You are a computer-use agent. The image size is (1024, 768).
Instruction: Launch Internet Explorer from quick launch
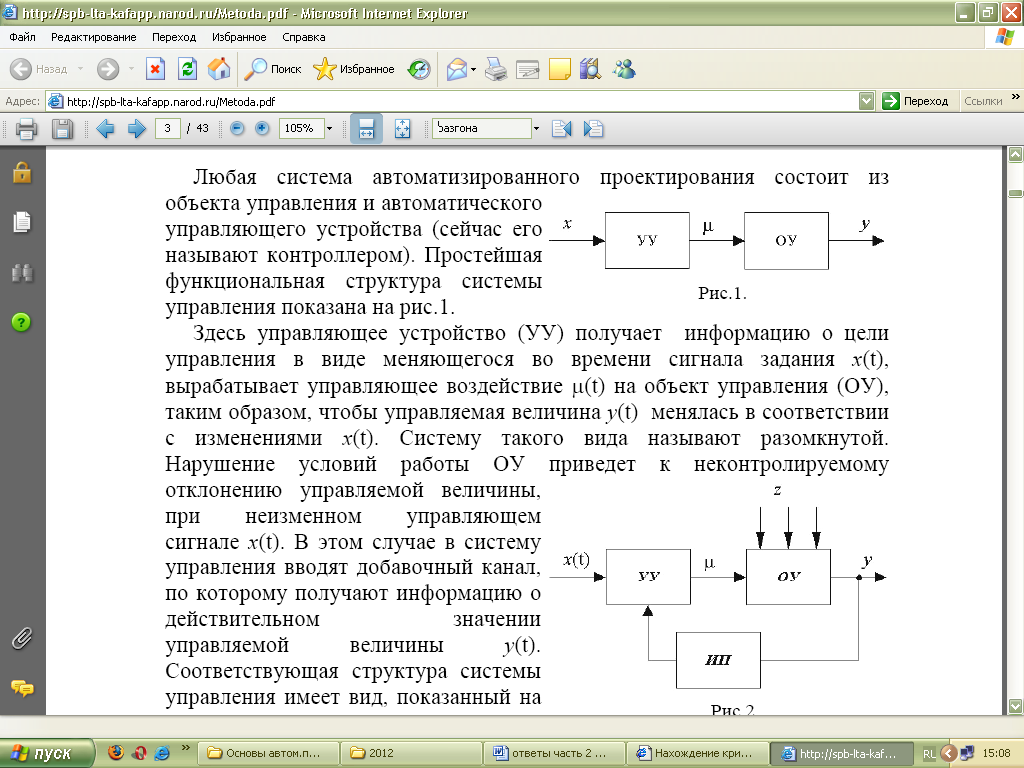162,753
